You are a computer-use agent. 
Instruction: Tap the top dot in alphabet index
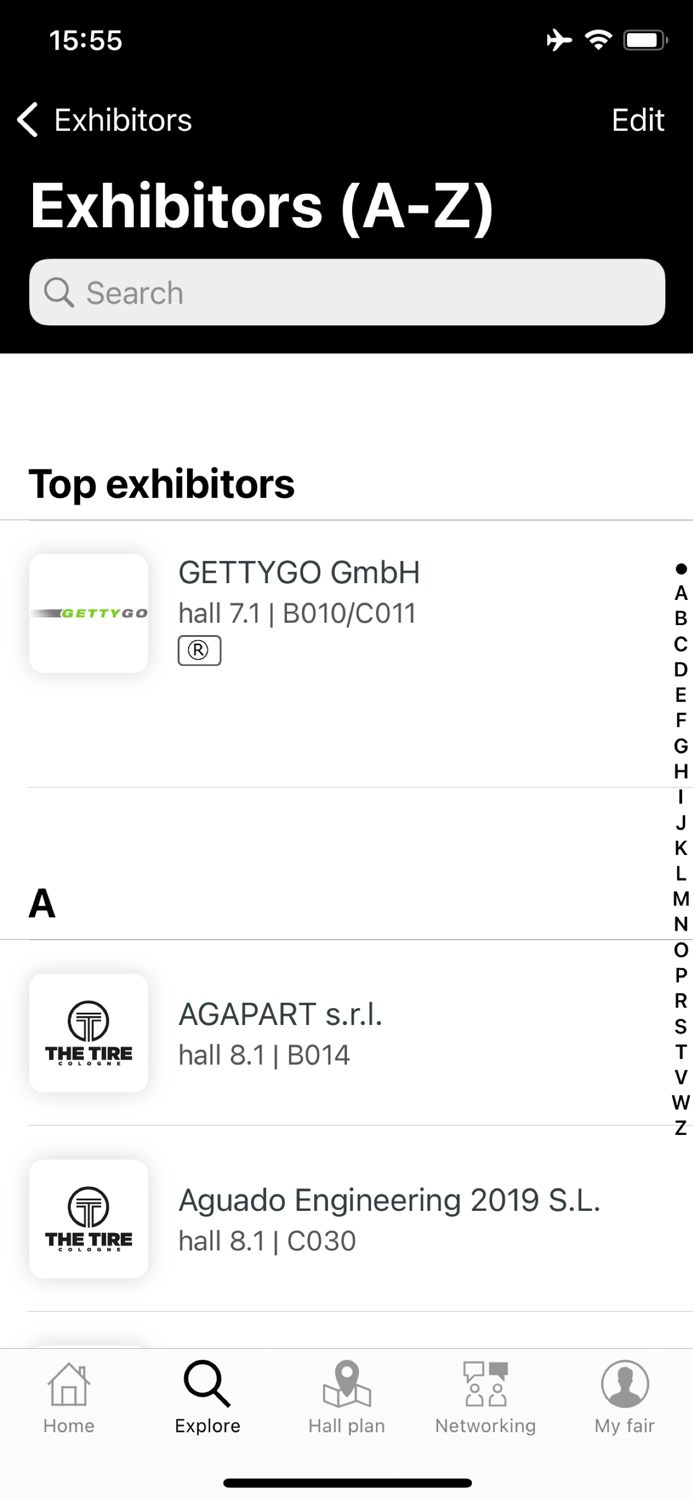click(x=681, y=569)
